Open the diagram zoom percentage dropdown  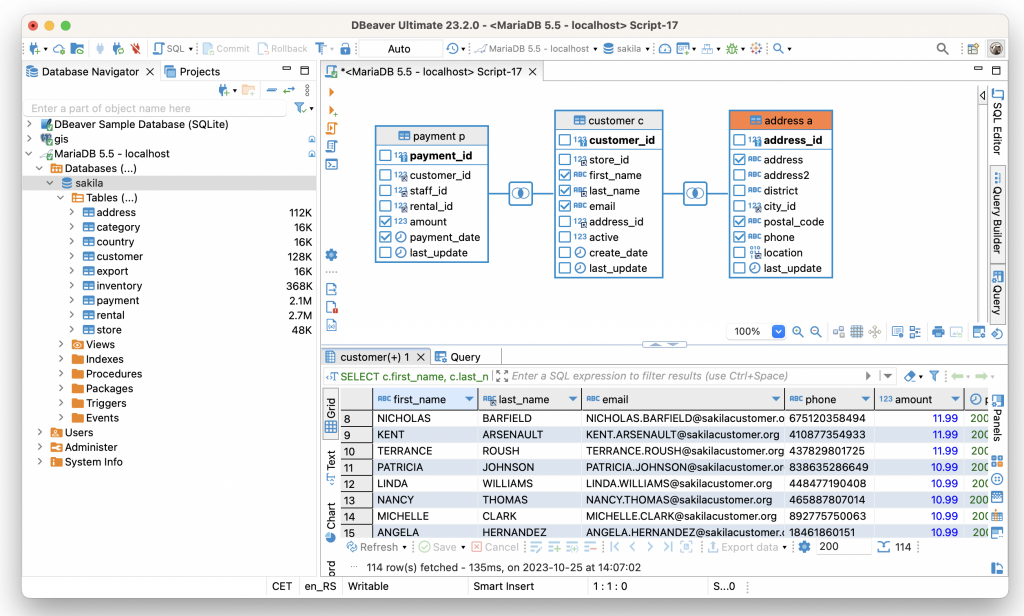pyautogui.click(x=778, y=332)
